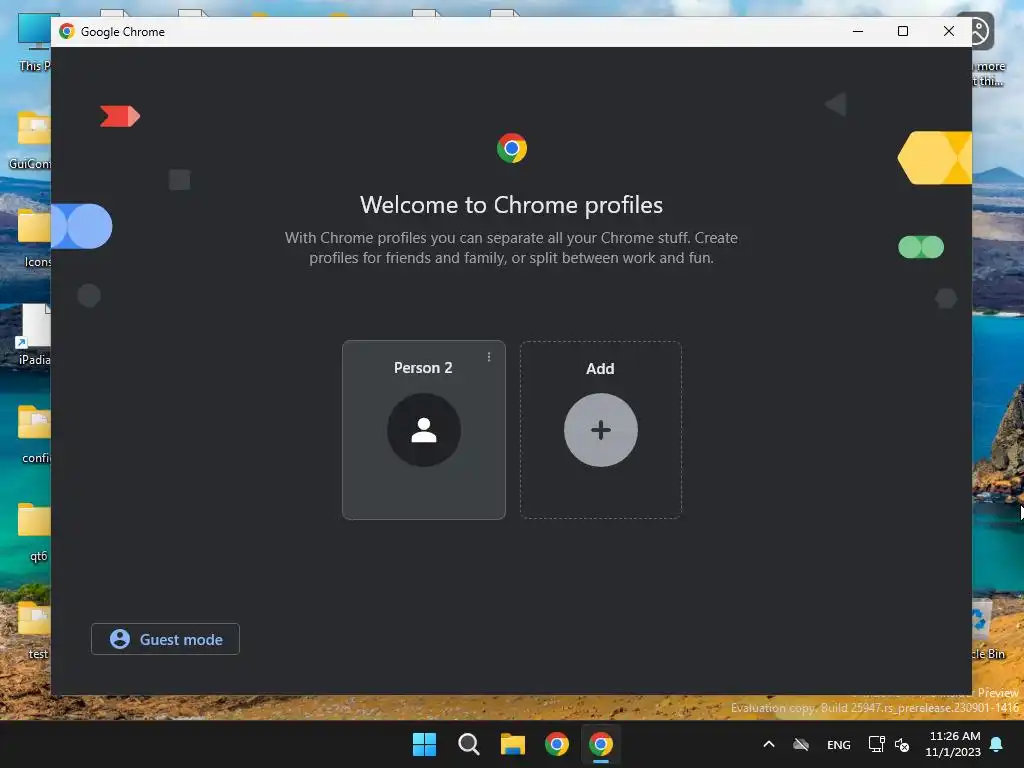The height and width of the screenshot is (768, 1024).
Task: Open the network display tray icon
Action: 876,744
